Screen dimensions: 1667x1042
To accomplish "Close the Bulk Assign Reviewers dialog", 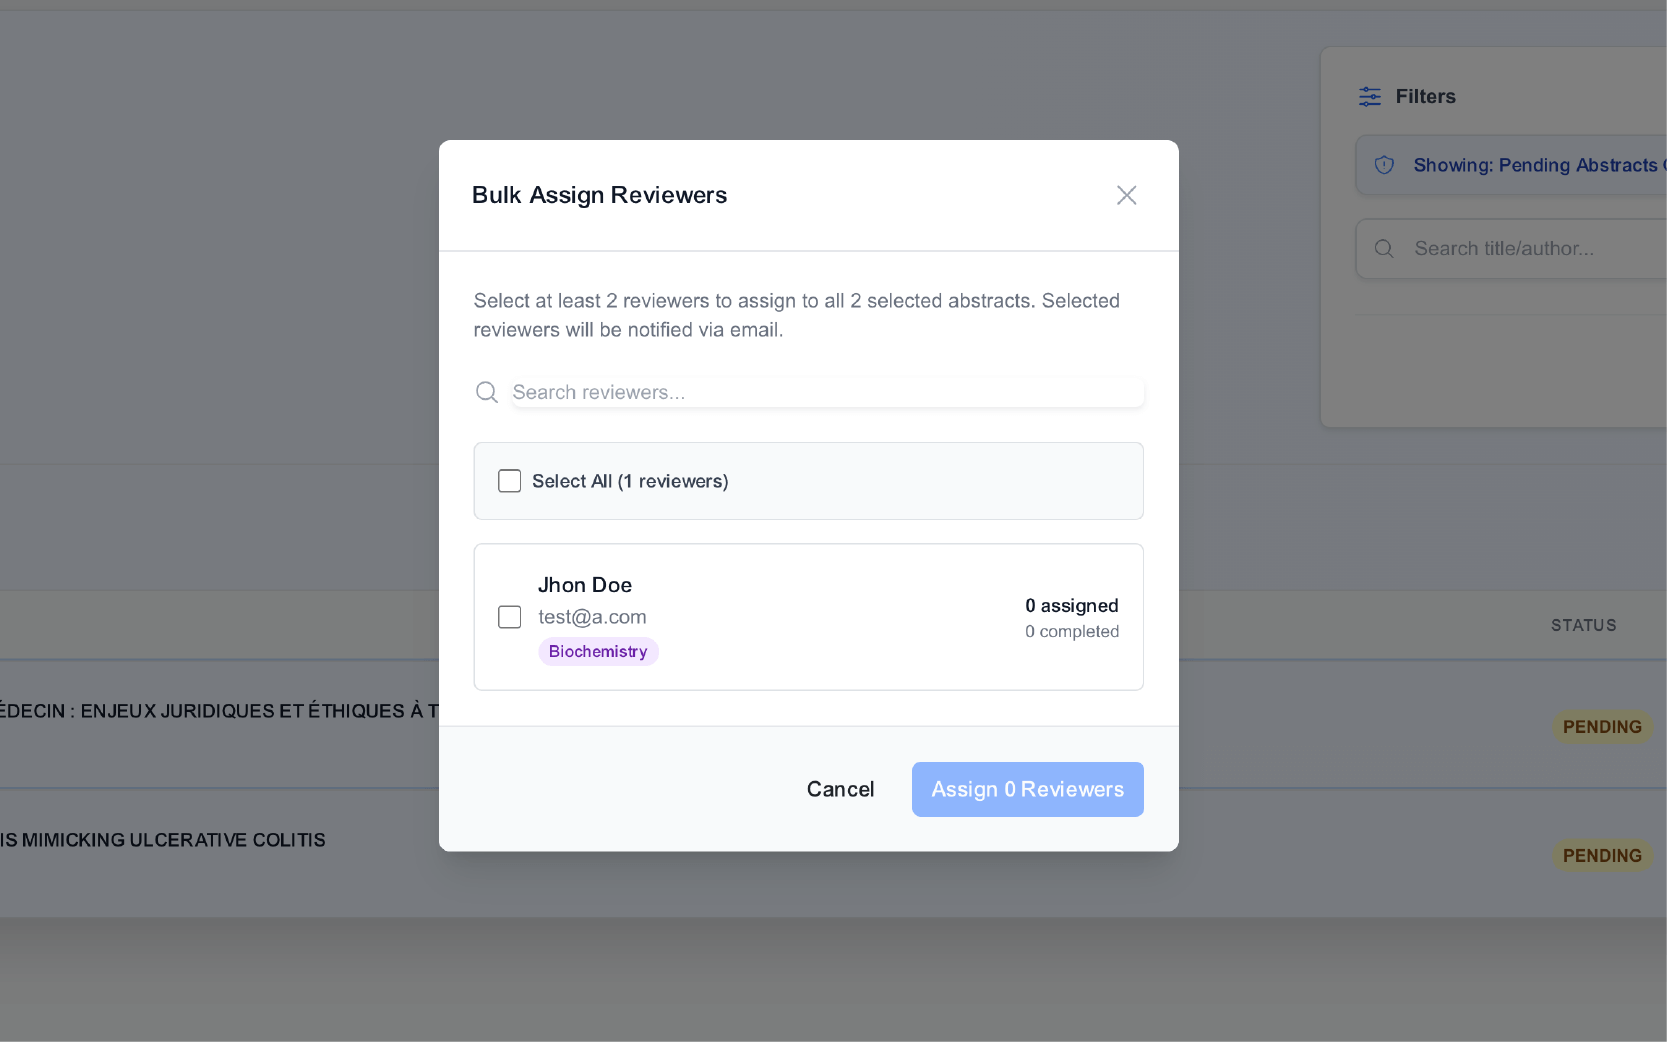I will point(1126,195).
